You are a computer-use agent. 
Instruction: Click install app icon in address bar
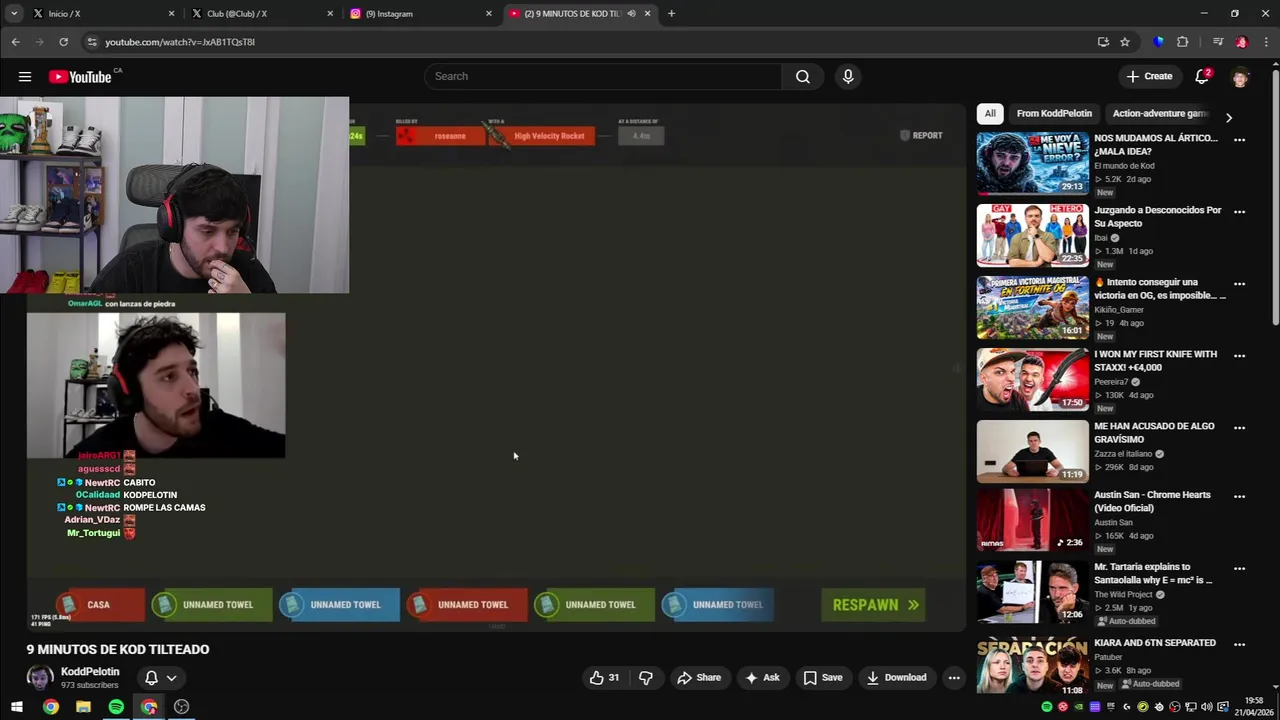click(x=1103, y=42)
